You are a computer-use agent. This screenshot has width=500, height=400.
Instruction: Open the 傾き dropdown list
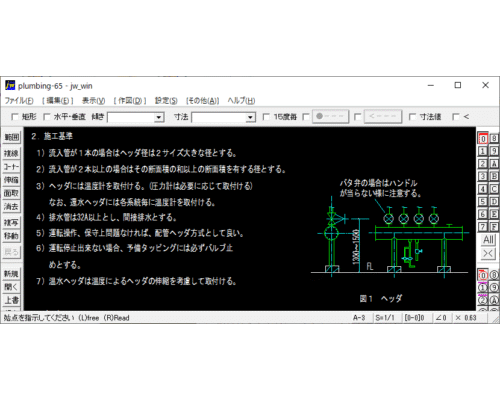pos(159,117)
